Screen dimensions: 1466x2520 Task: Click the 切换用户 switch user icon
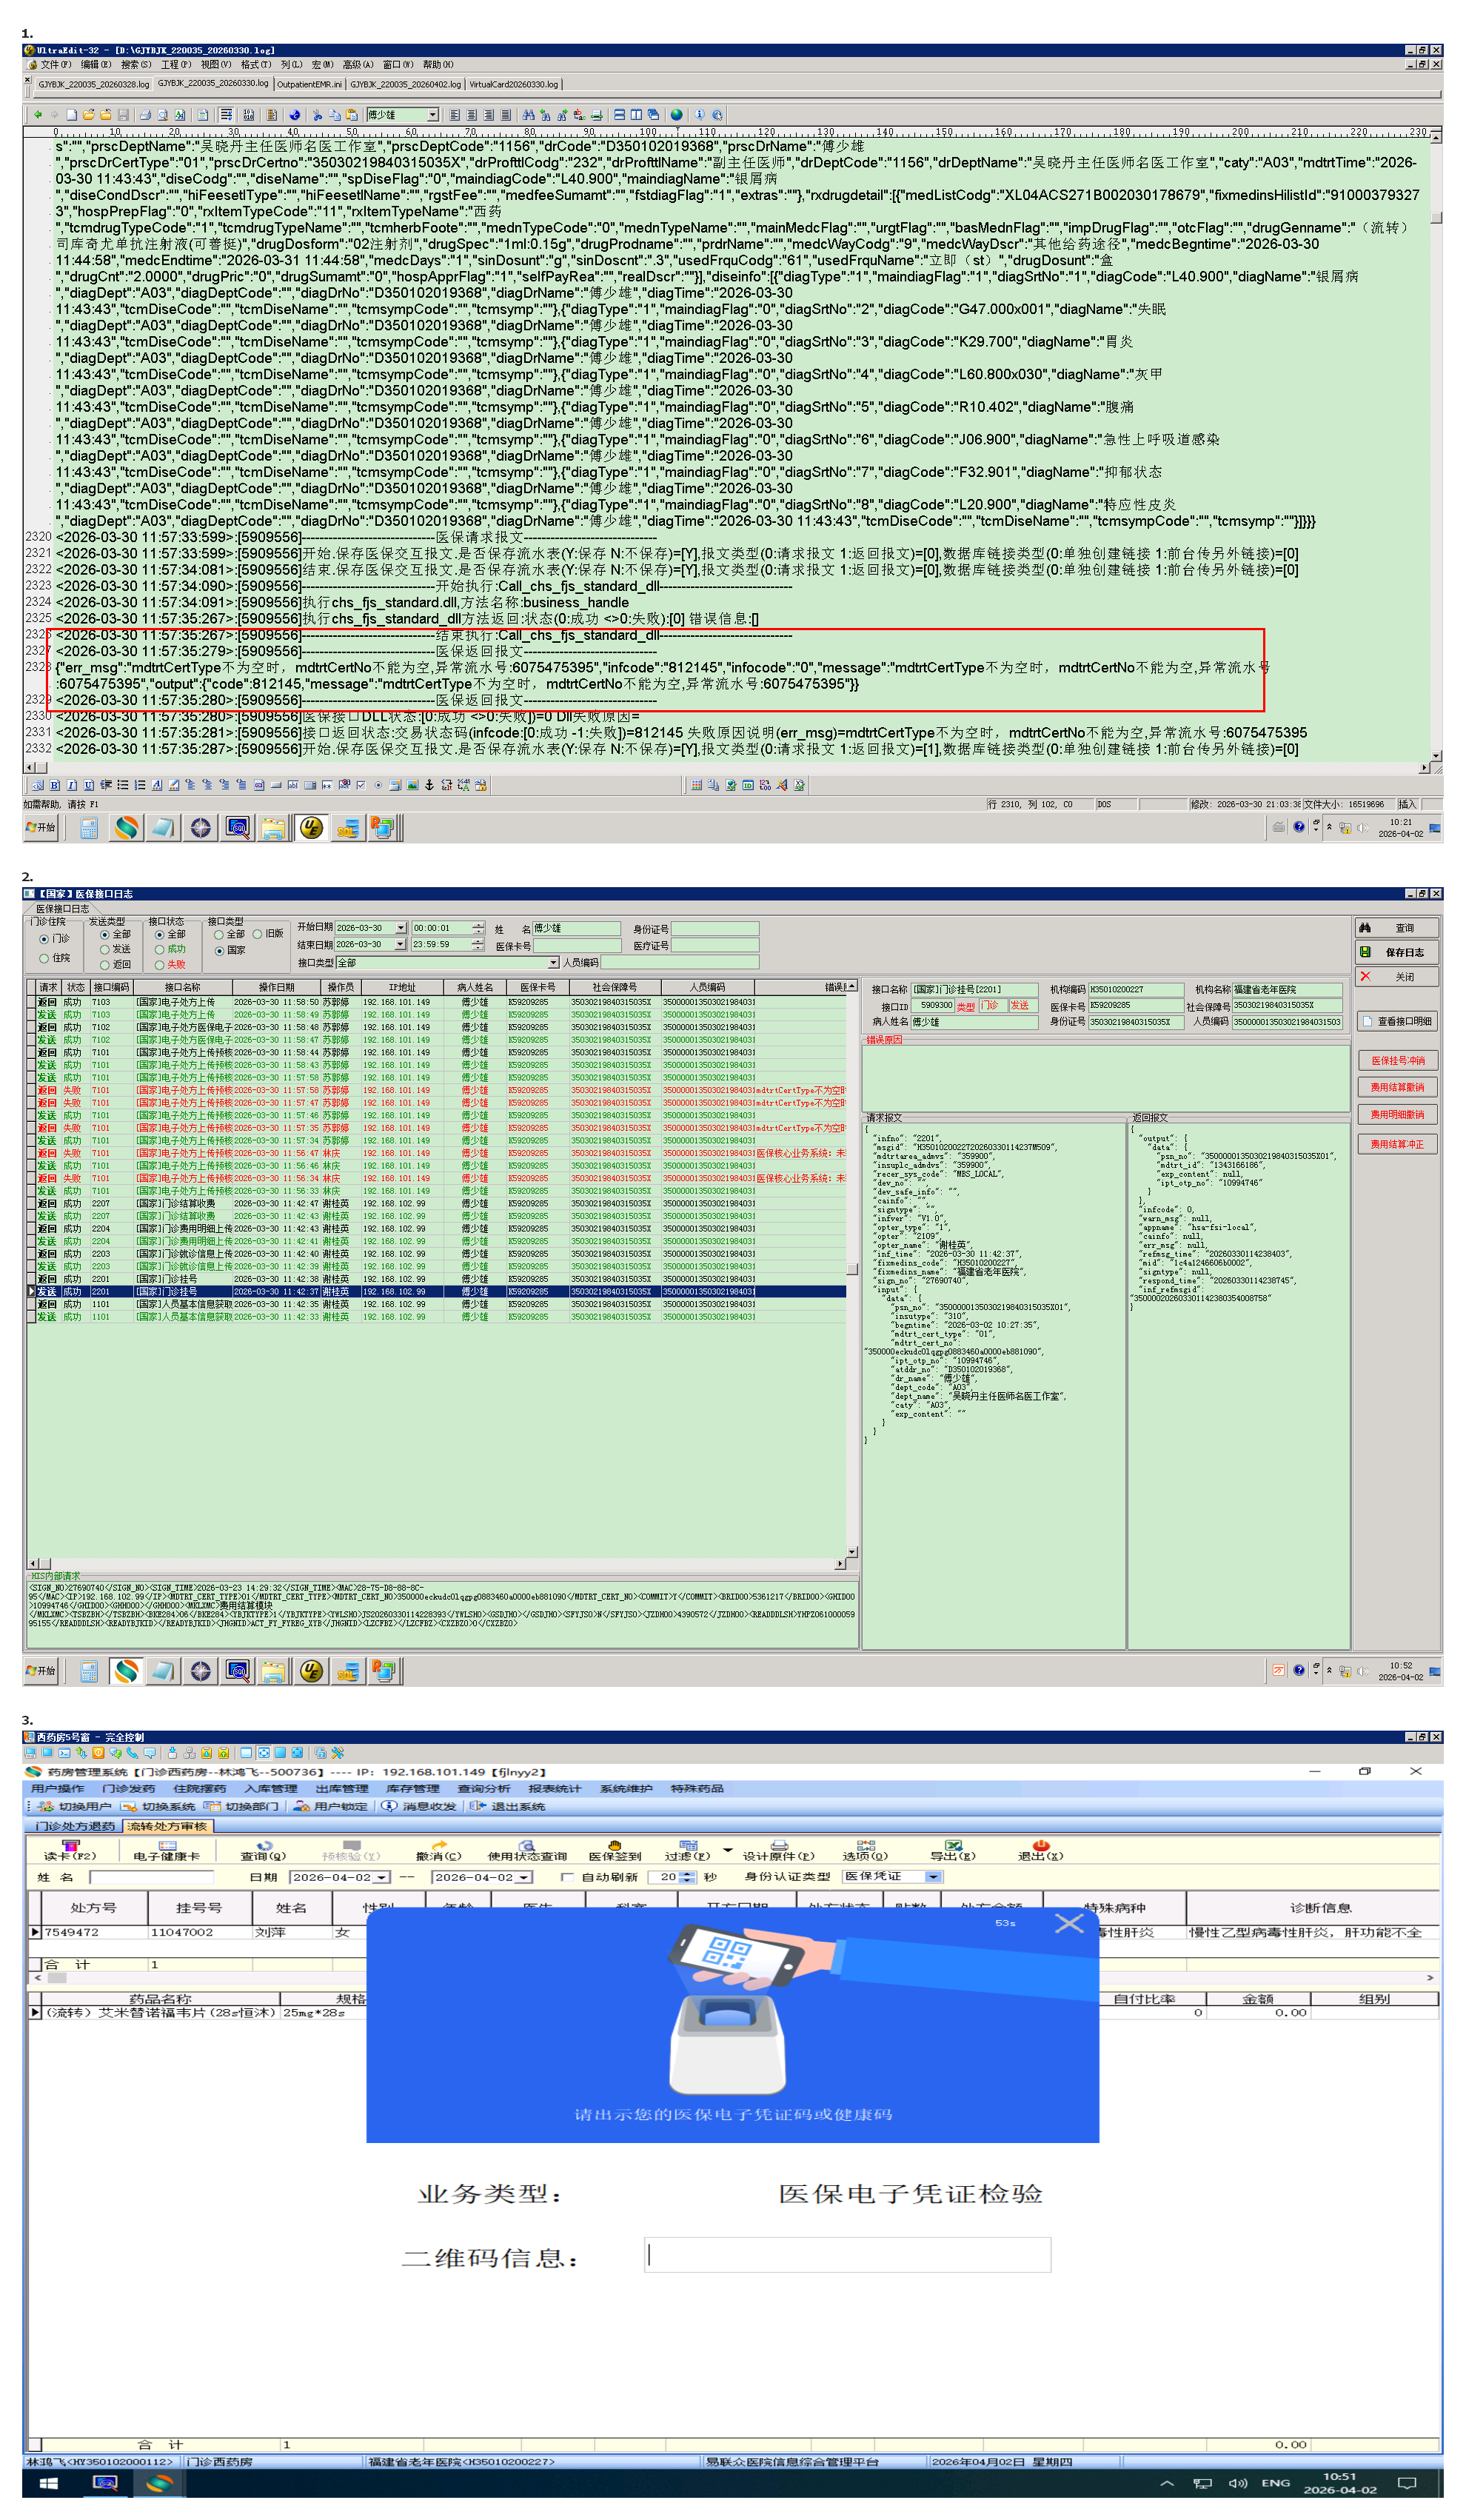tap(46, 1806)
